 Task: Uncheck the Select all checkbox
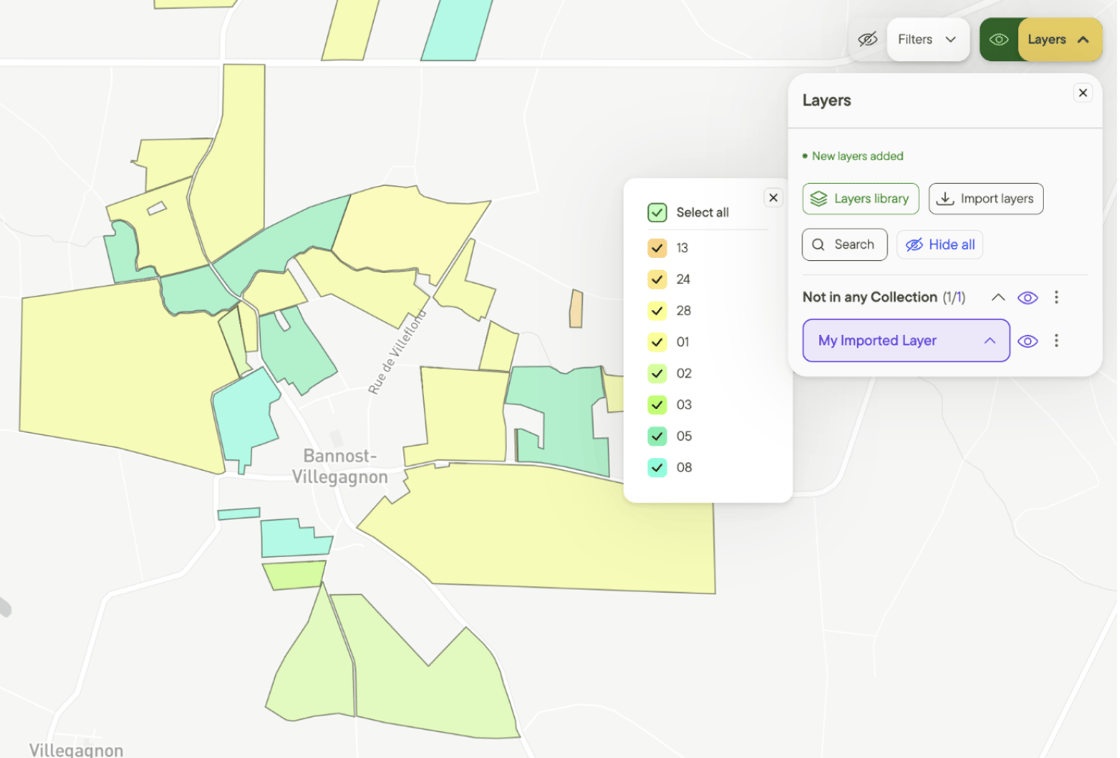click(657, 212)
